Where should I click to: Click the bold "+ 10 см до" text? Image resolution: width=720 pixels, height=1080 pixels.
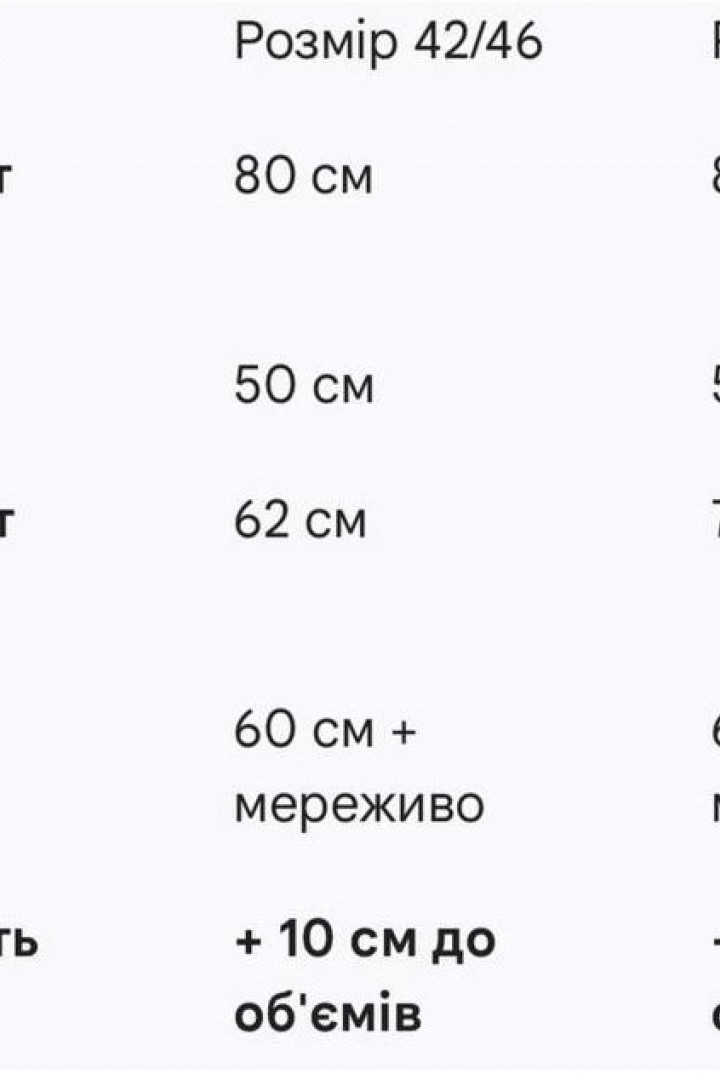coord(365,941)
